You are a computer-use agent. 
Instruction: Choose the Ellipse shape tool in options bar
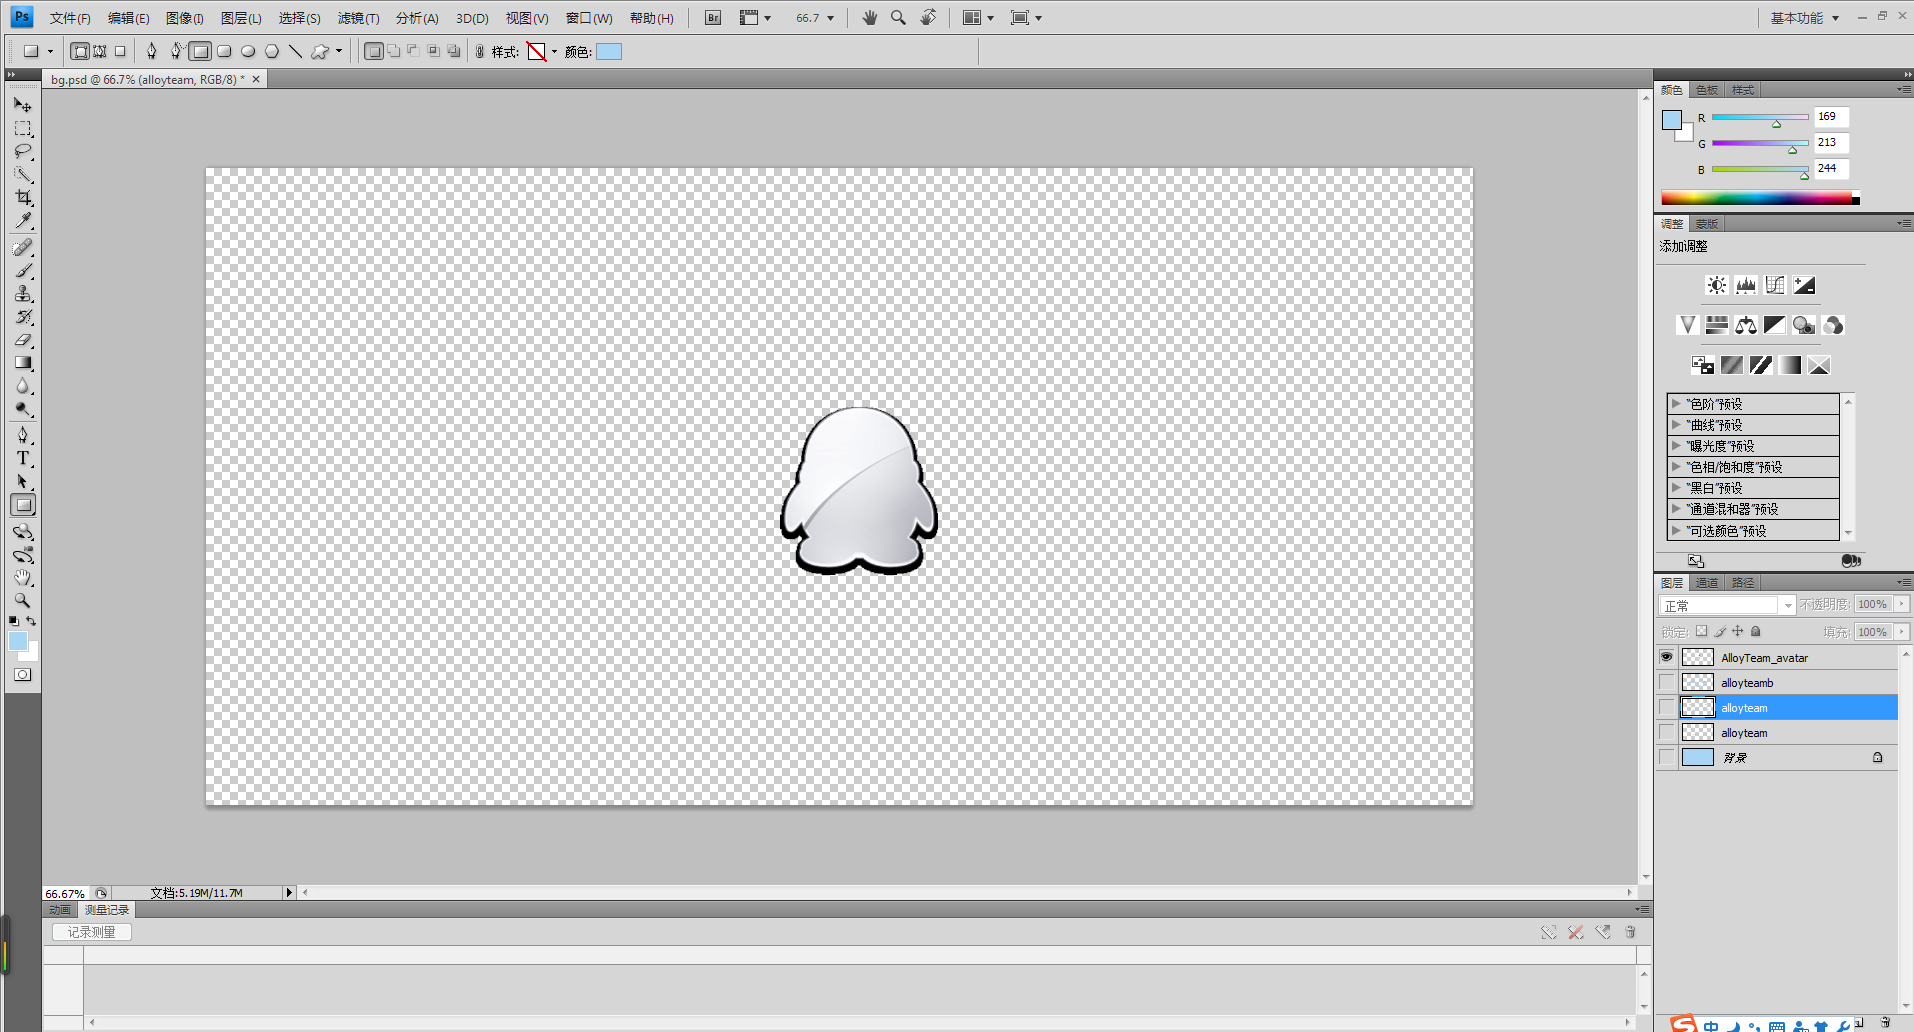click(x=248, y=52)
